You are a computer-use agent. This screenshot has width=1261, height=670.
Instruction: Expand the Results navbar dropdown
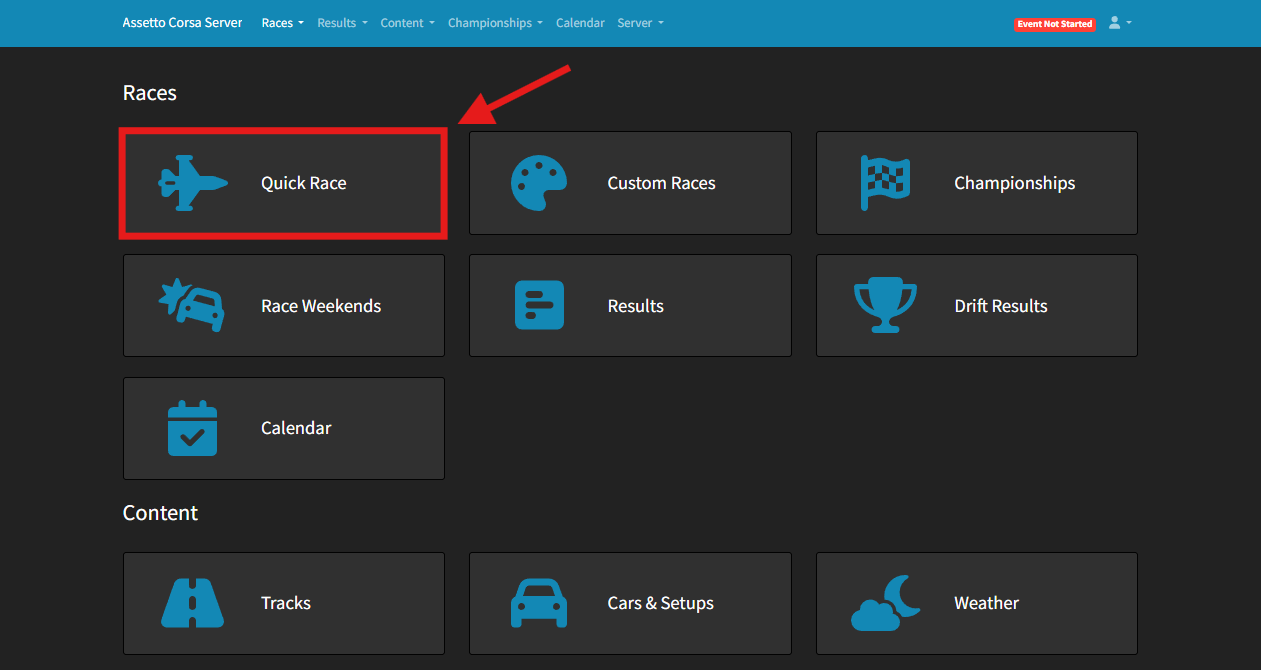pyautogui.click(x=342, y=22)
